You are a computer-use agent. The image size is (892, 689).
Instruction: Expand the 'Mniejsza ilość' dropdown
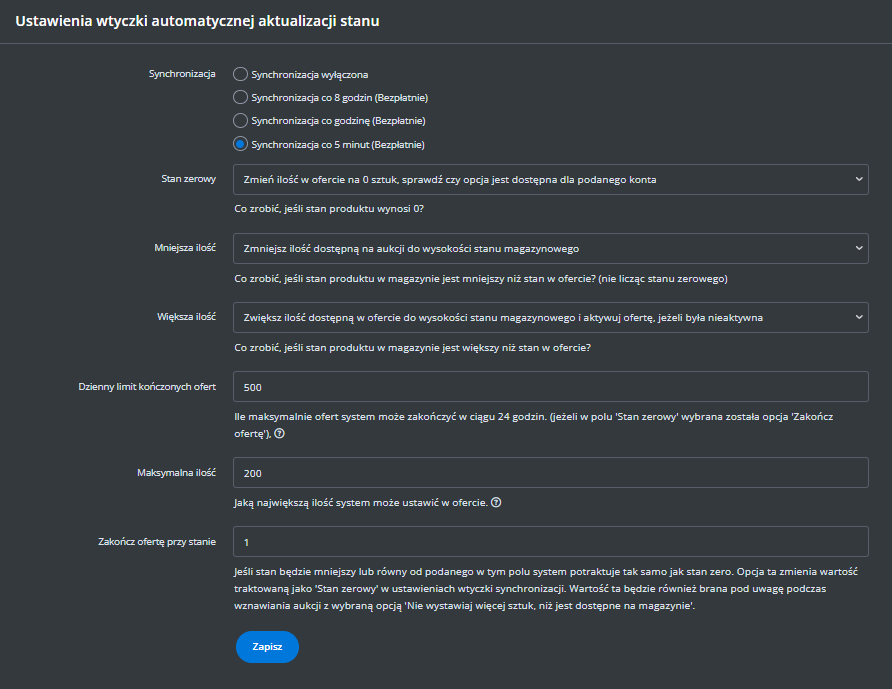(x=550, y=248)
